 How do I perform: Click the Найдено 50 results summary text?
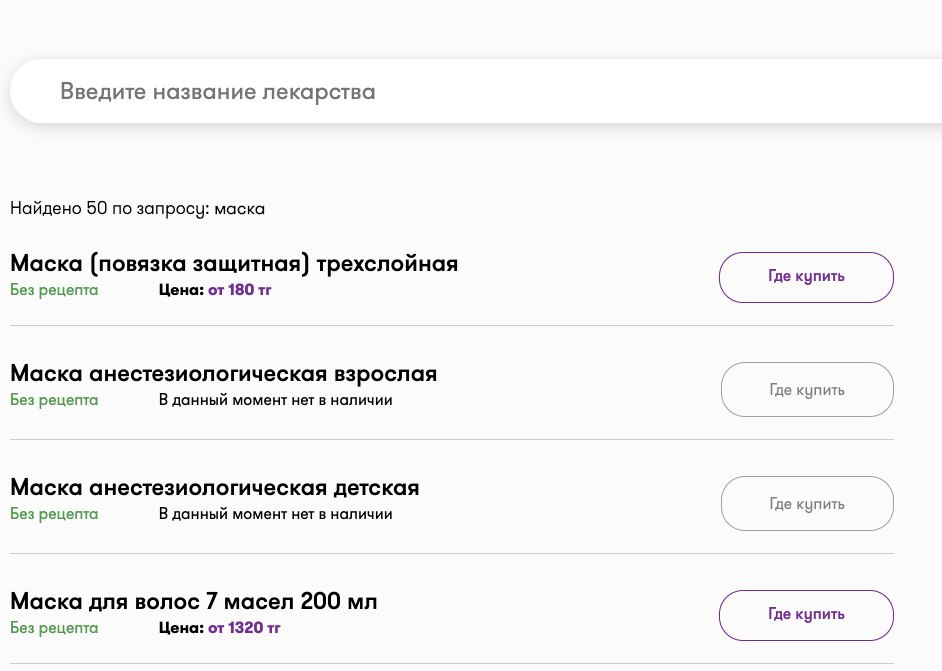click(138, 209)
